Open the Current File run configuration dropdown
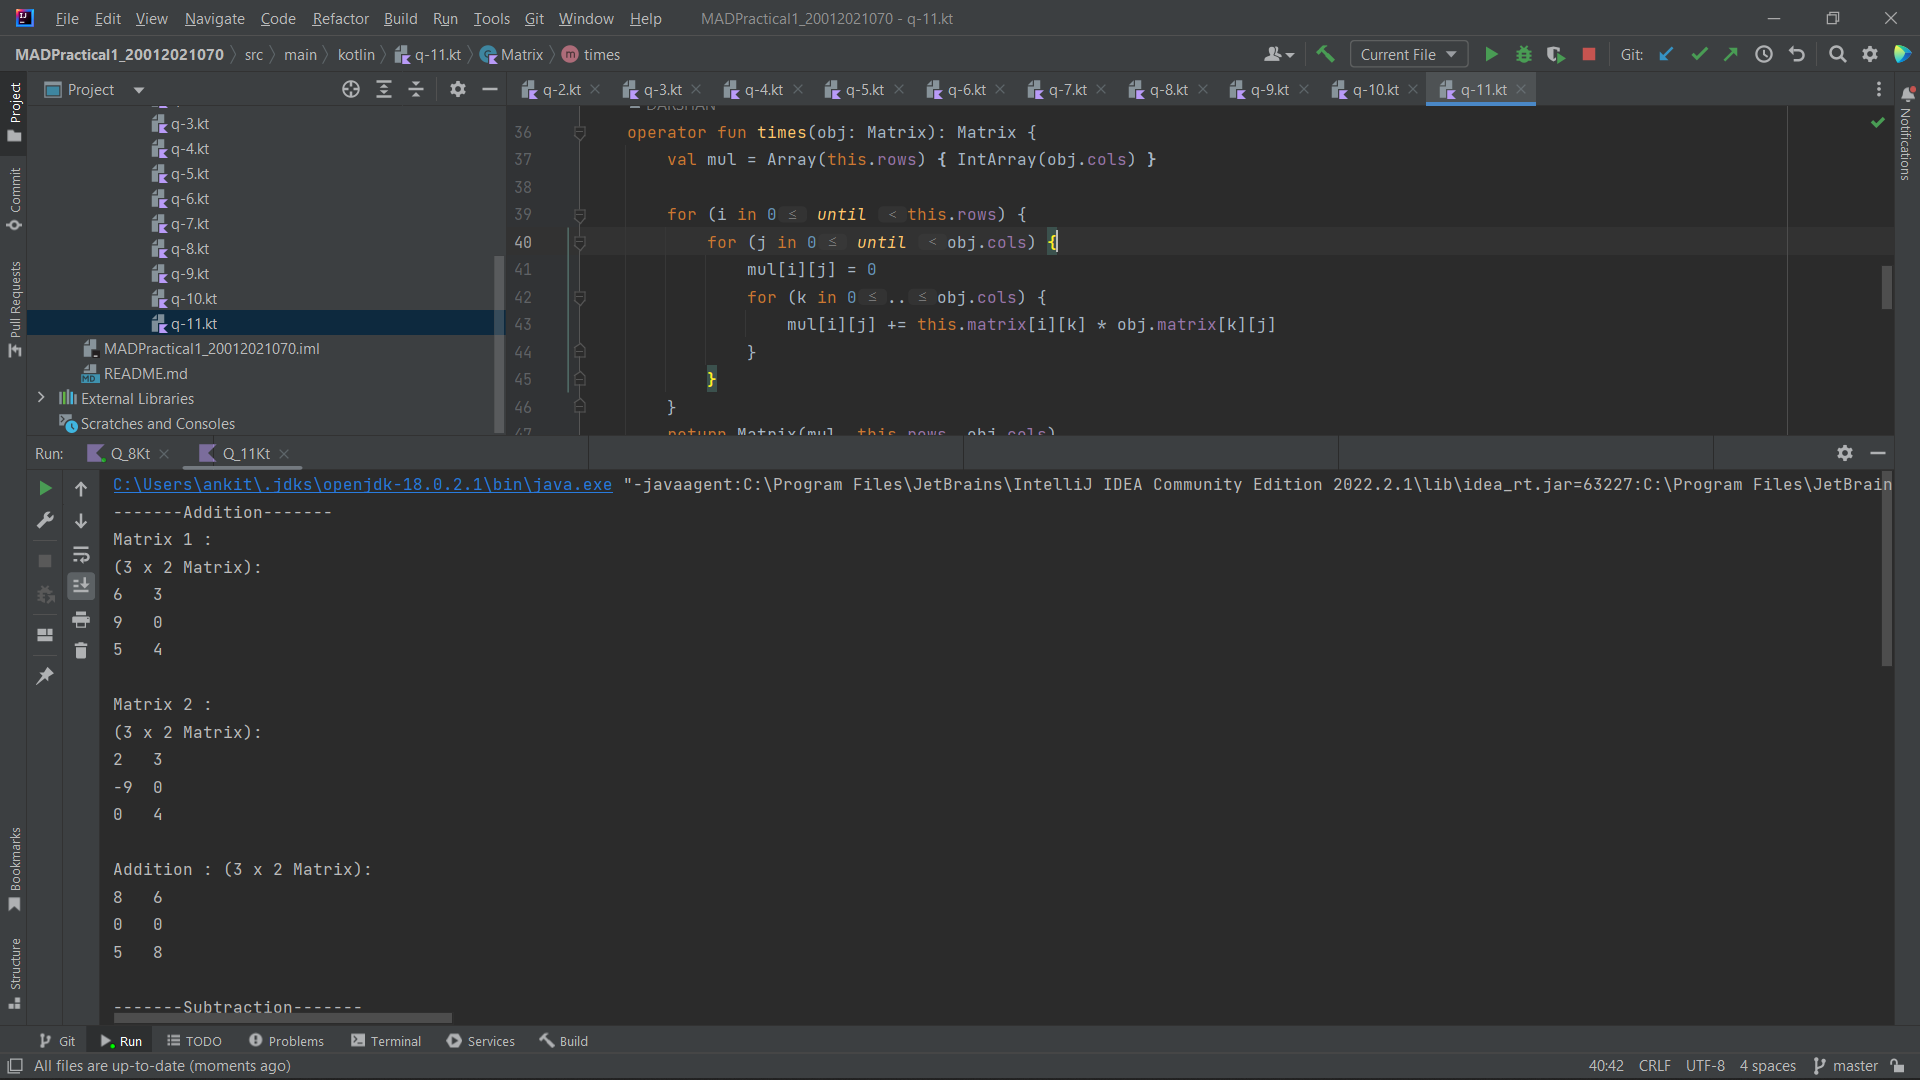Image resolution: width=1920 pixels, height=1080 pixels. point(1408,54)
